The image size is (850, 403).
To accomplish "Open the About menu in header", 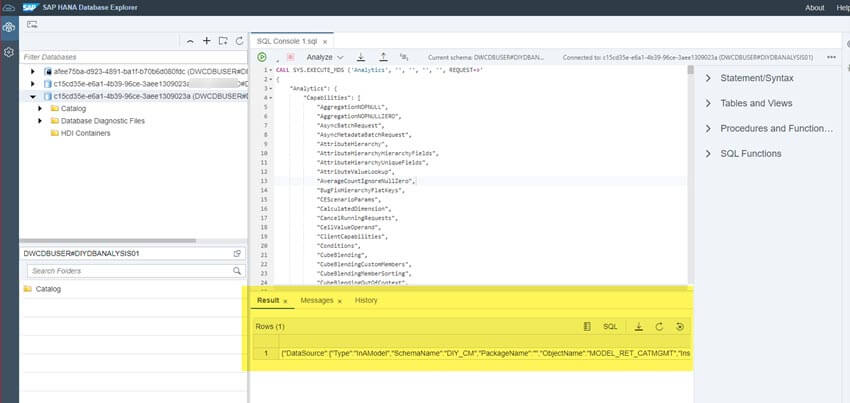I will coord(815,8).
